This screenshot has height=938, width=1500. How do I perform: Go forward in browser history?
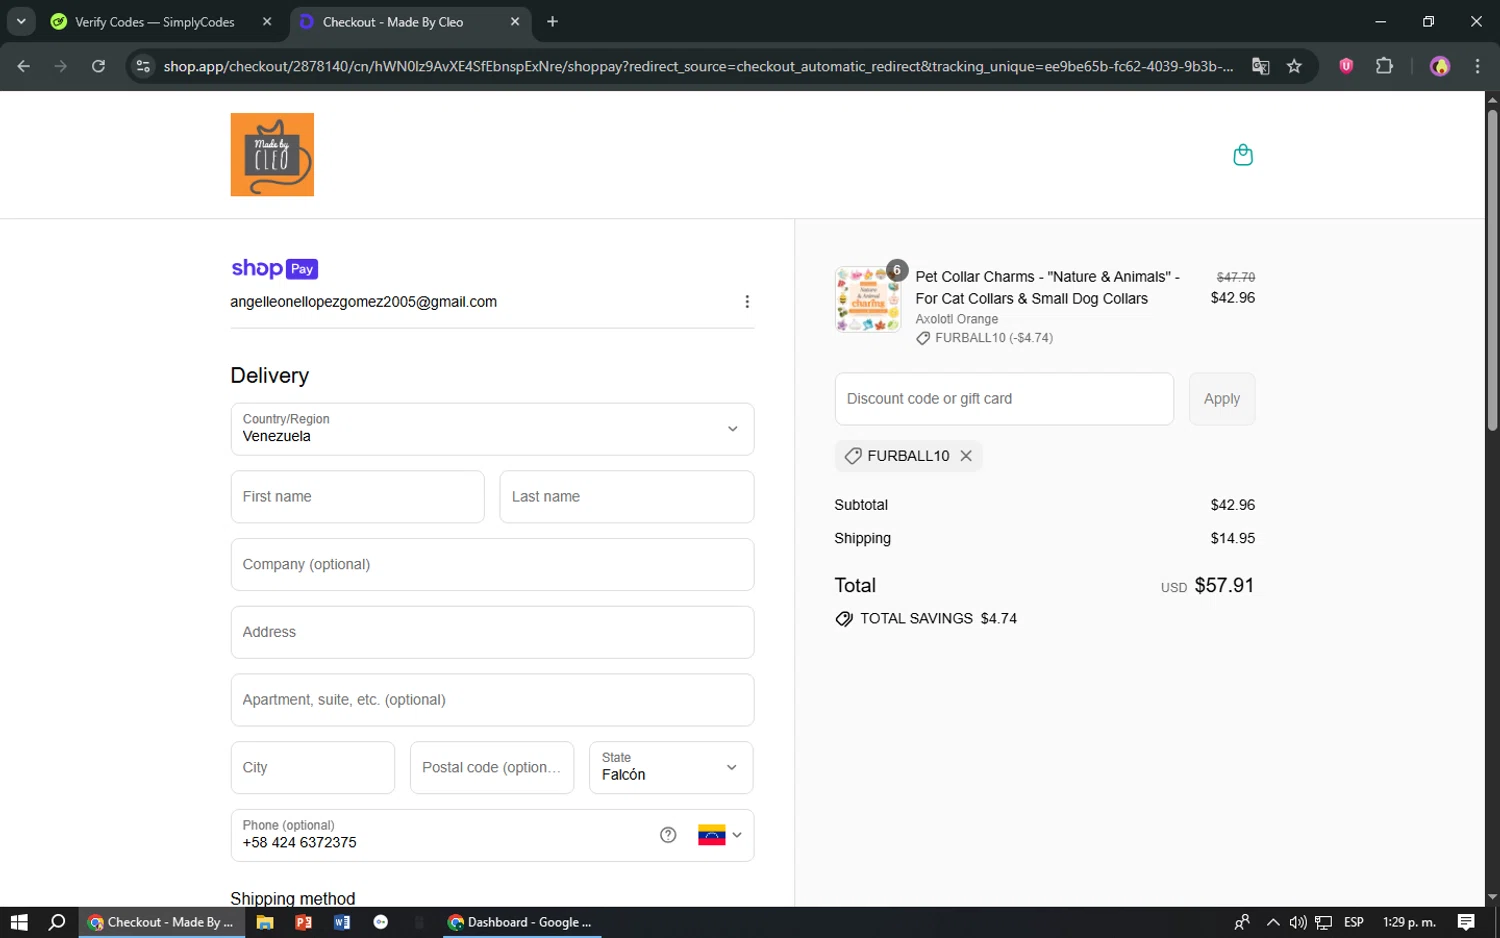click(61, 66)
